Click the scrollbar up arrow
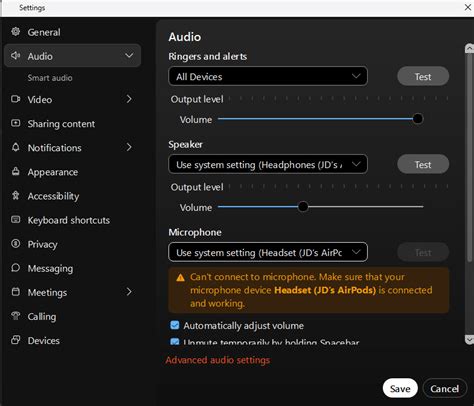The height and width of the screenshot is (406, 474). click(x=469, y=49)
